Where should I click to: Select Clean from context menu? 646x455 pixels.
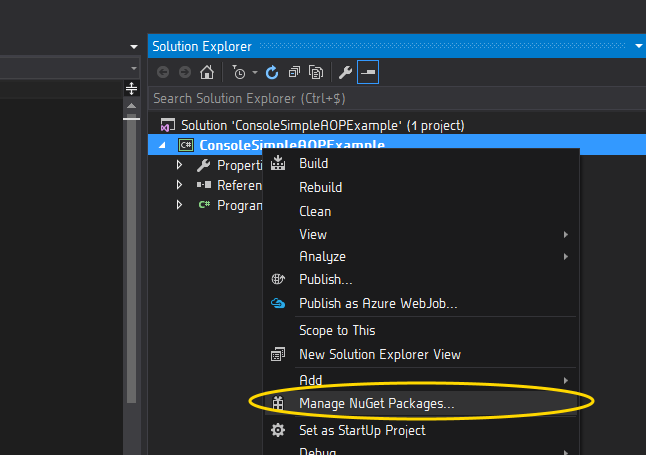click(x=421, y=211)
